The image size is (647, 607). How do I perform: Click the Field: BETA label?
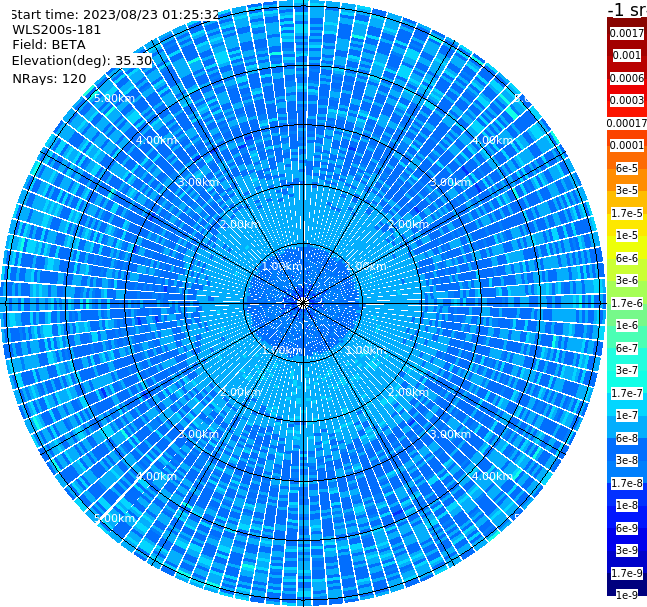[x=49, y=45]
